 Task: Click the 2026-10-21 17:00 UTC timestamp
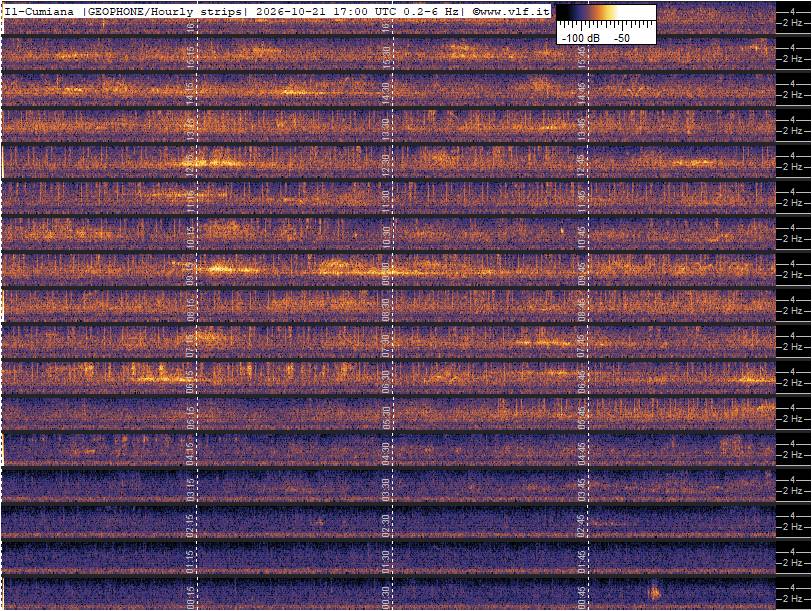coord(325,11)
